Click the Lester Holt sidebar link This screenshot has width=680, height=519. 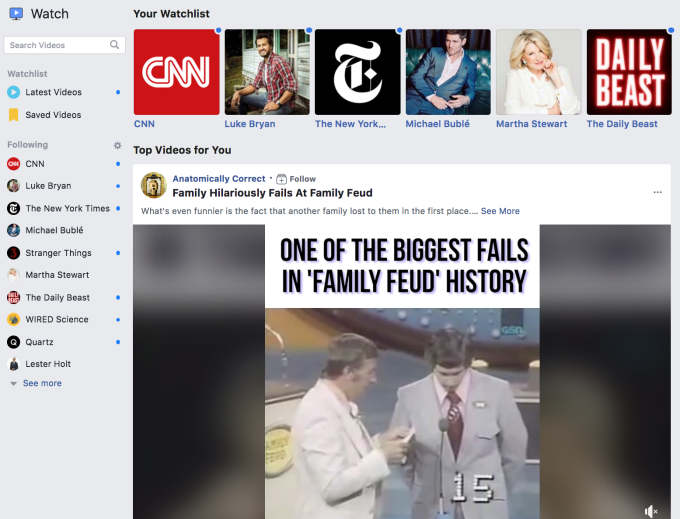coord(48,364)
